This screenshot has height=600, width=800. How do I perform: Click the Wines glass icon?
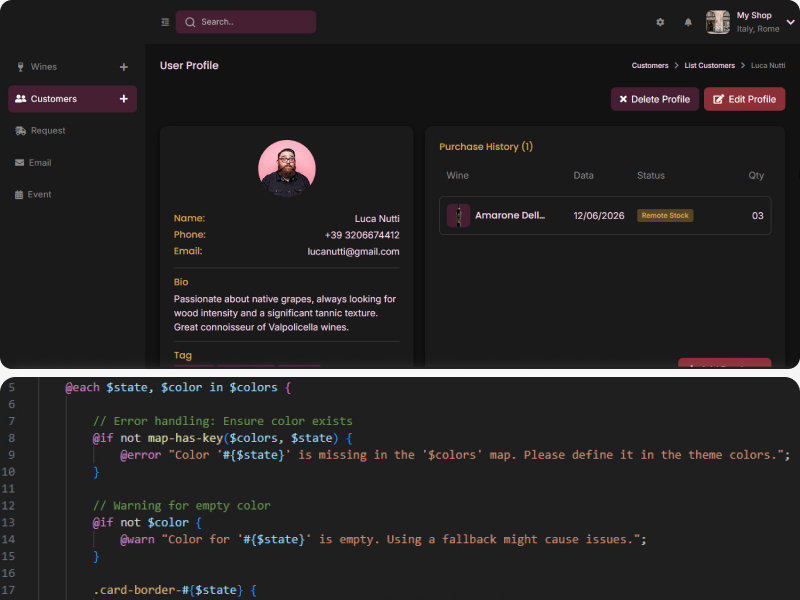pyautogui.click(x=20, y=67)
